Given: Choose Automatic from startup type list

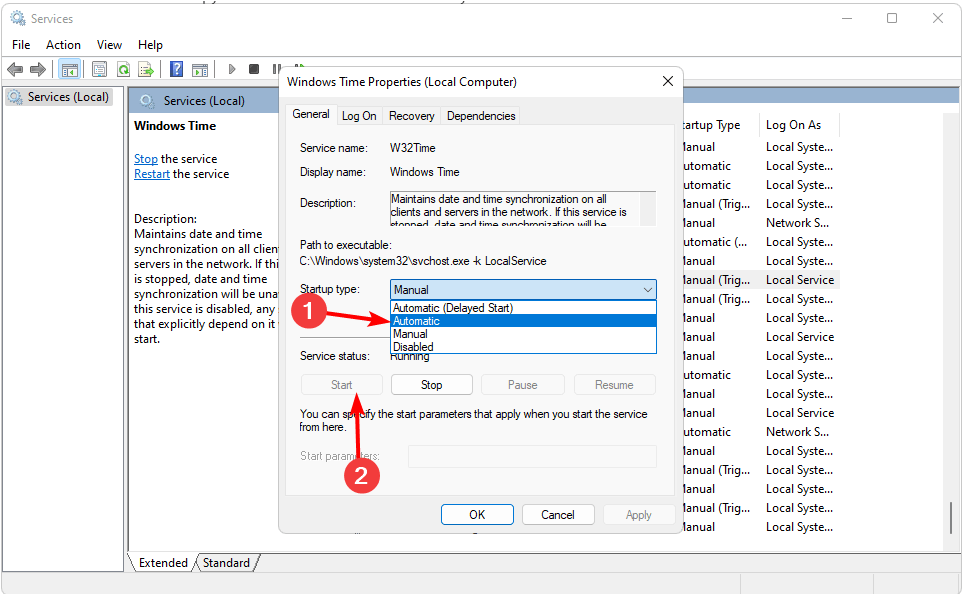Looking at the screenshot, I should point(523,321).
